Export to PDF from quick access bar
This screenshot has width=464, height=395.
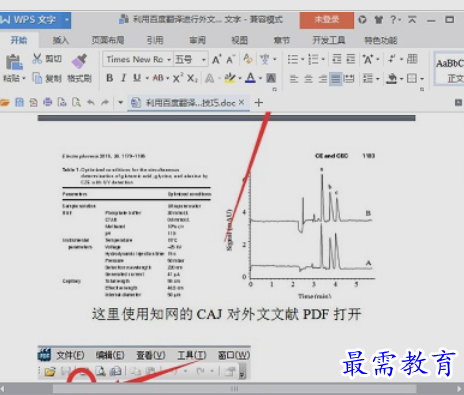point(33,102)
